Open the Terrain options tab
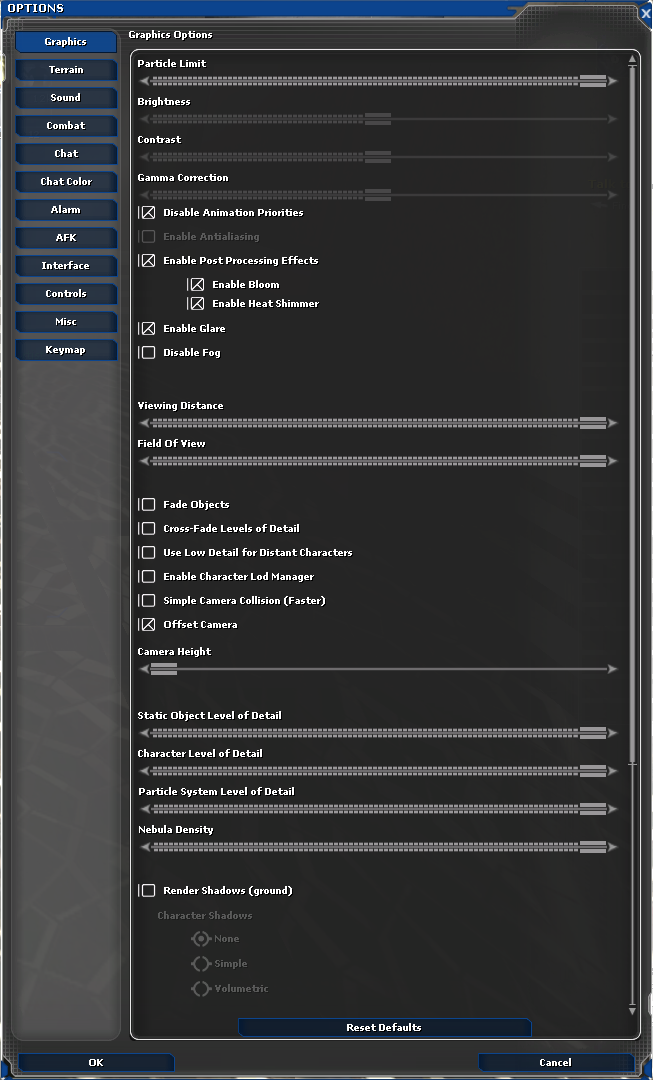The image size is (653, 1080). (x=65, y=70)
